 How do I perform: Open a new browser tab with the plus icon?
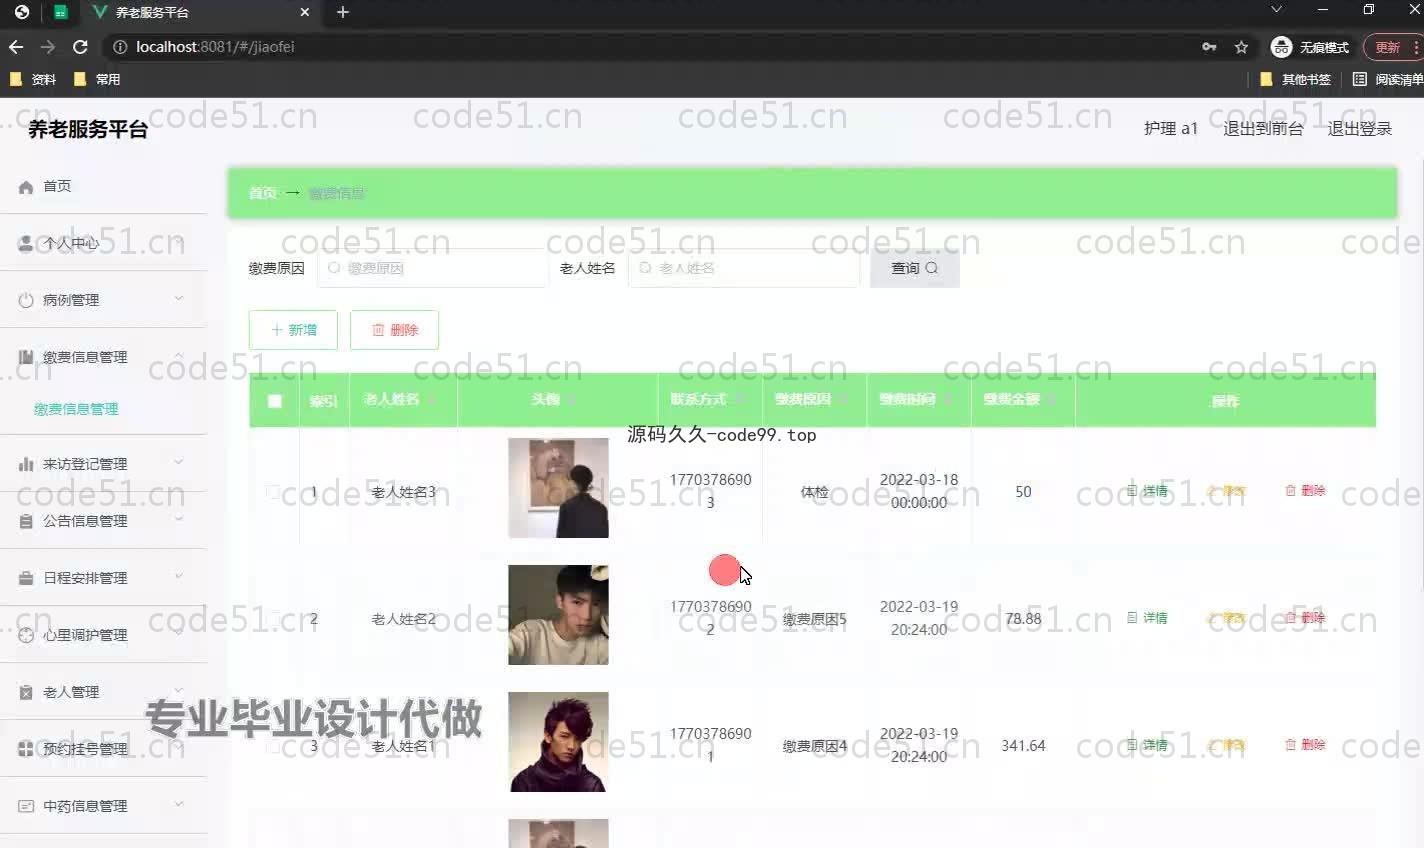point(343,12)
